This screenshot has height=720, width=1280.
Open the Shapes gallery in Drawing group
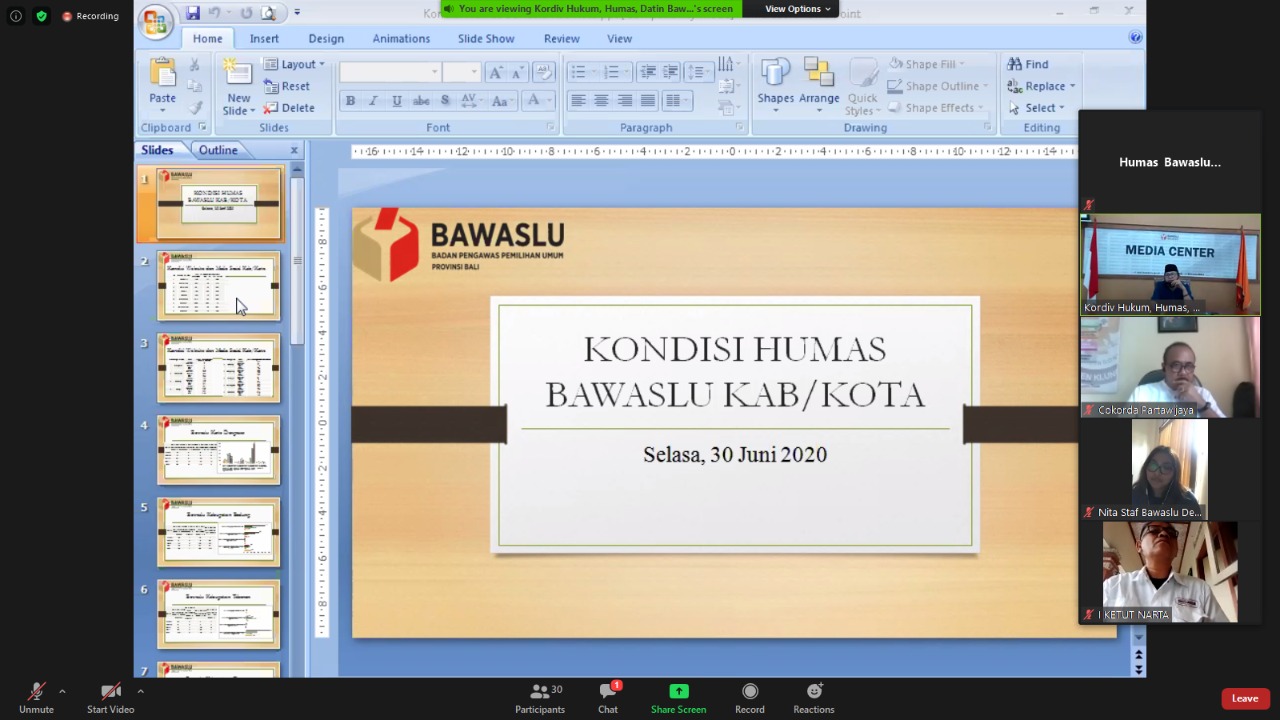776,80
